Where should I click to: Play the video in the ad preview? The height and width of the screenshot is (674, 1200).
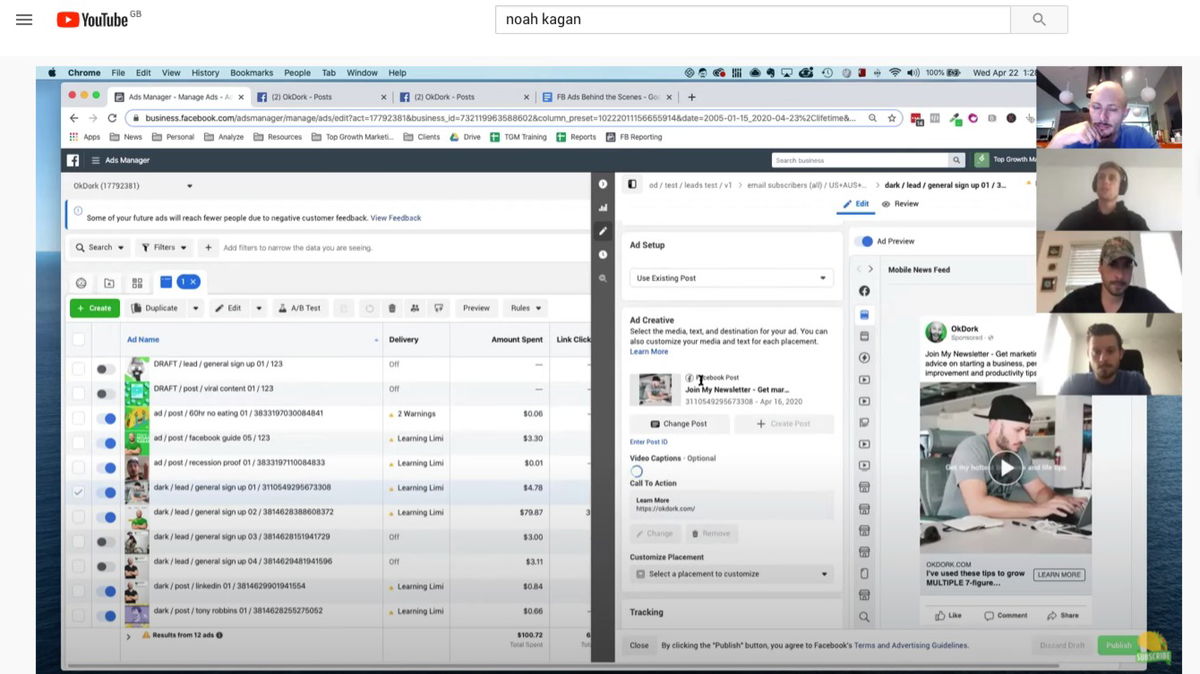(1006, 467)
